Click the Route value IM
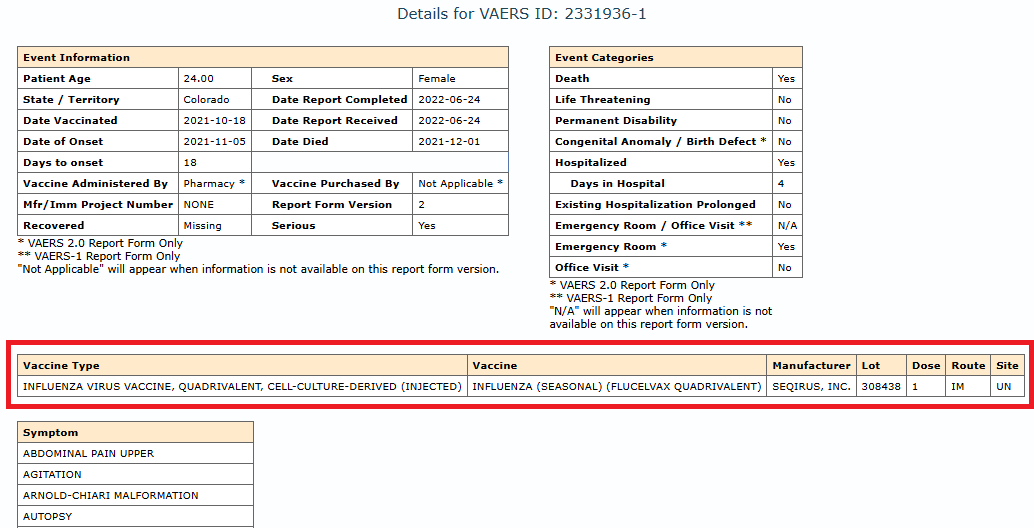 click(960, 387)
